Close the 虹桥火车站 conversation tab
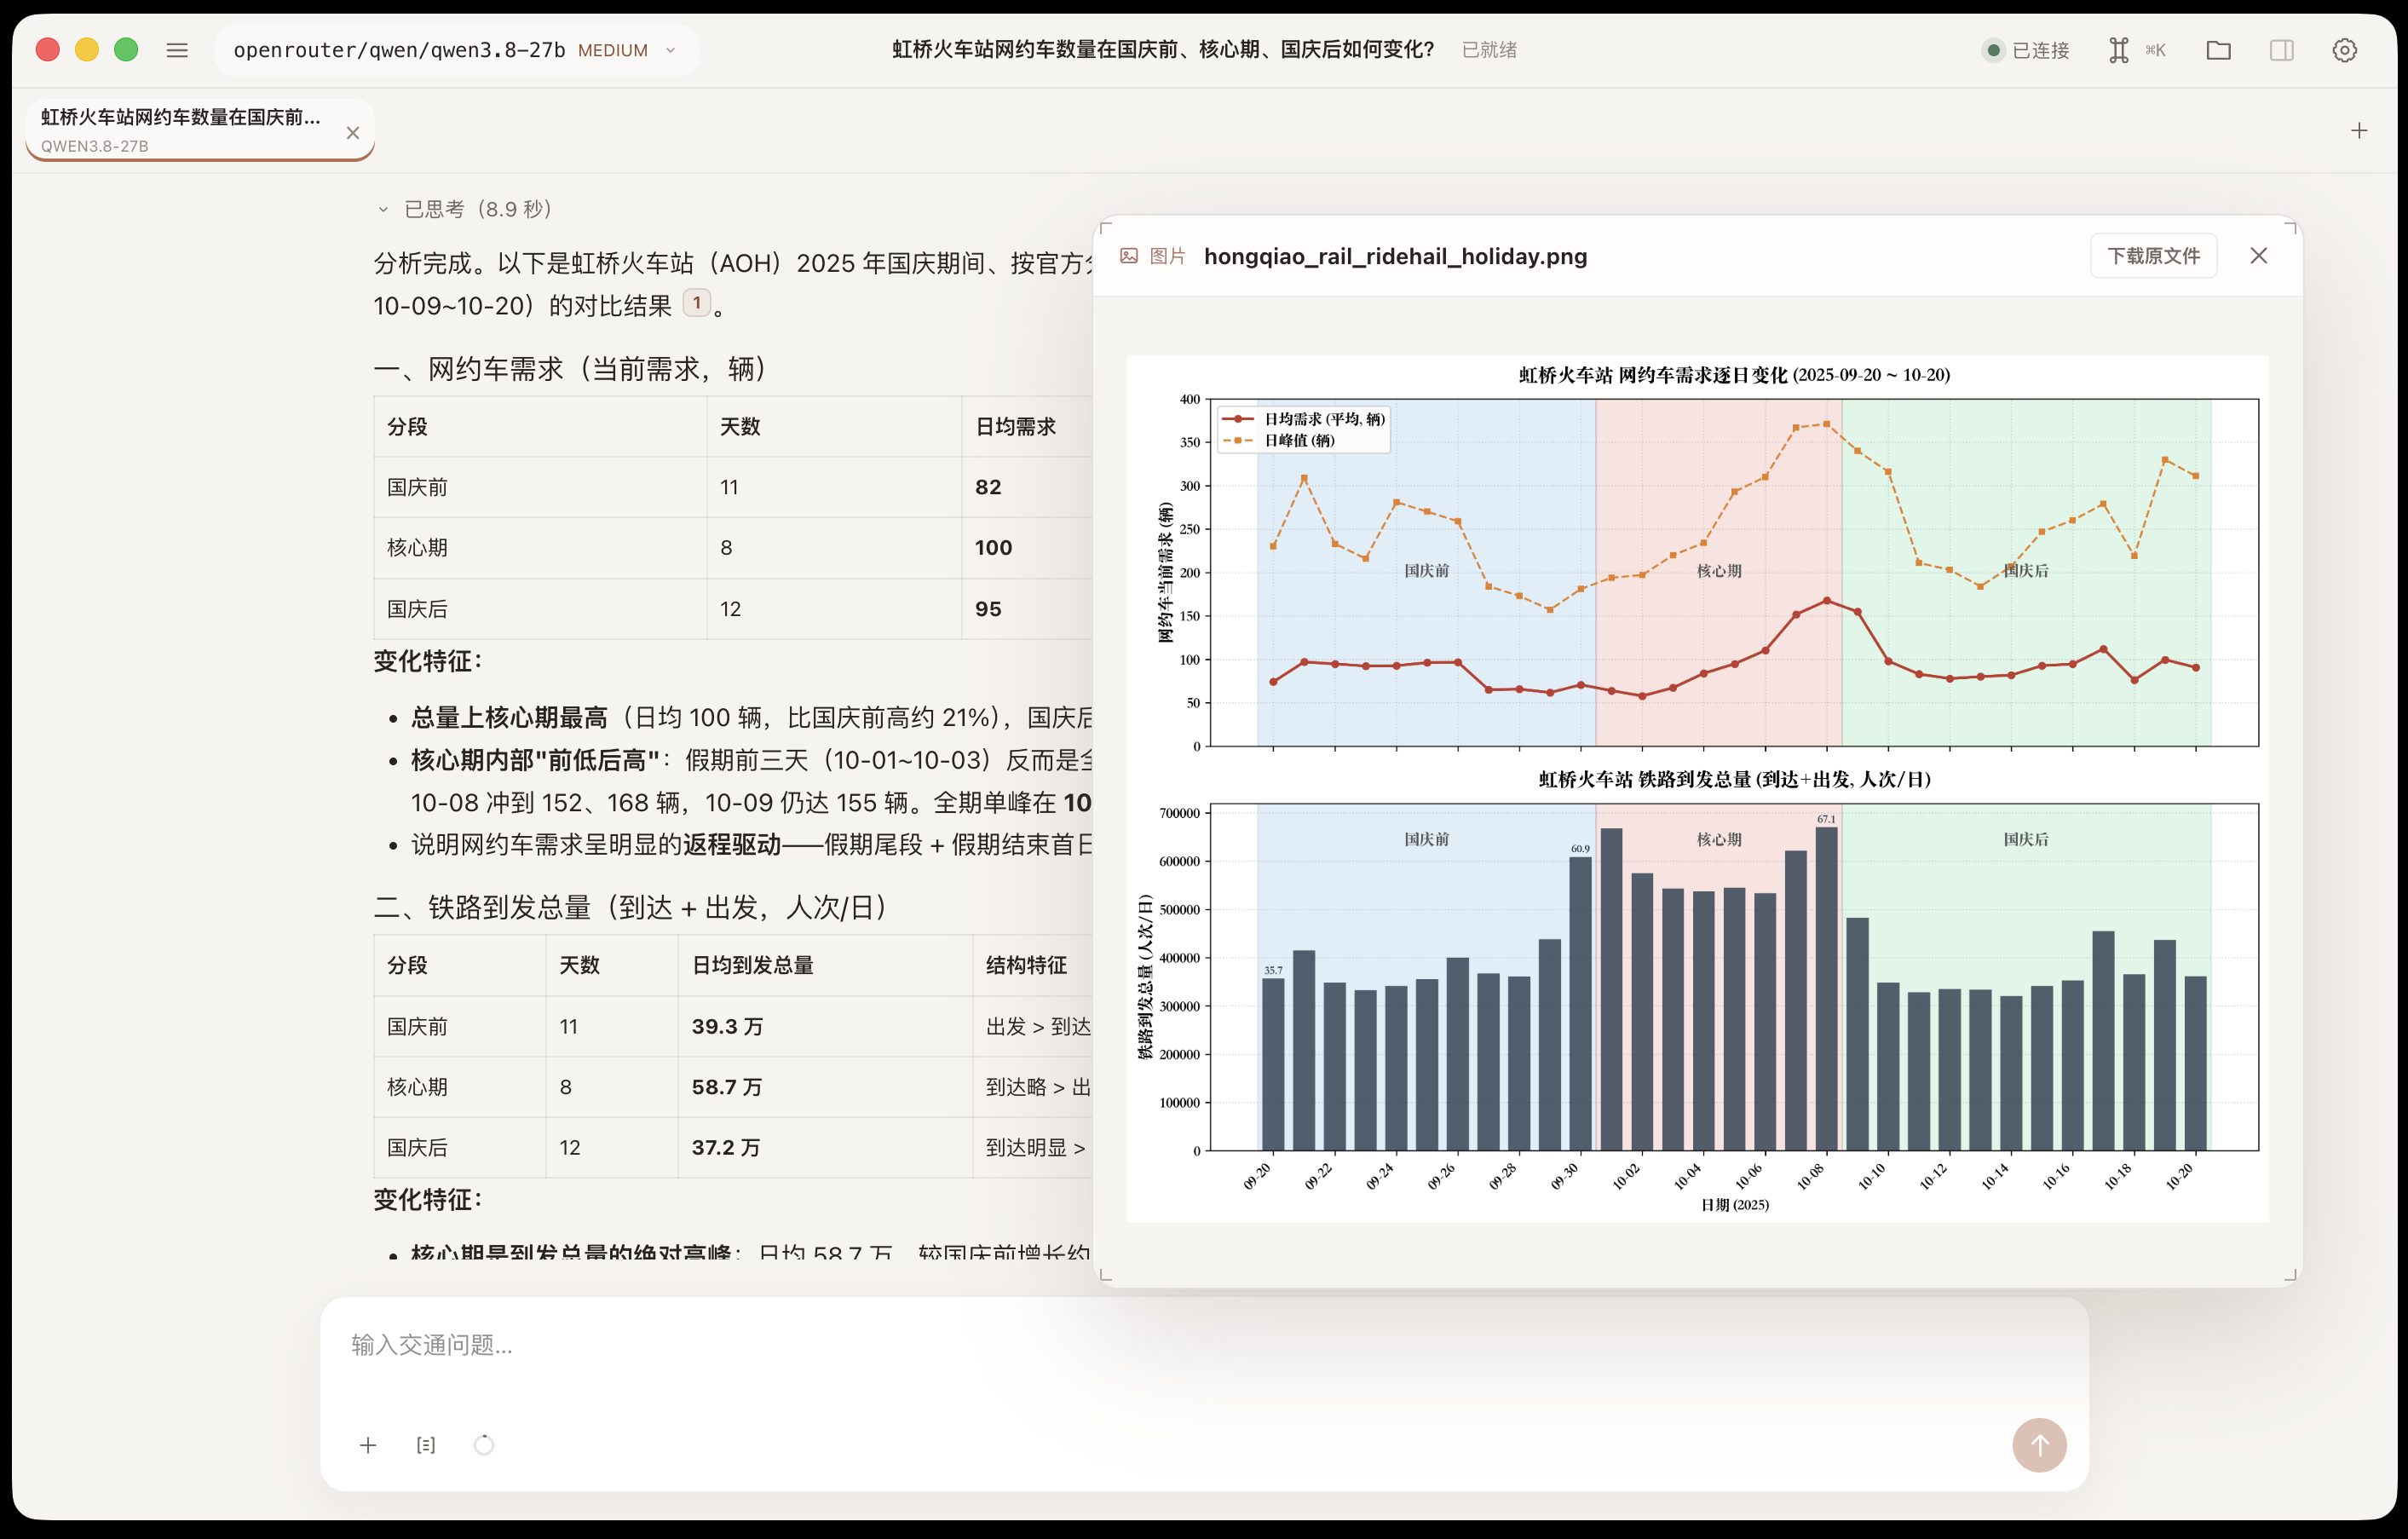Screen dimensions: 2408x1539 tap(353, 132)
